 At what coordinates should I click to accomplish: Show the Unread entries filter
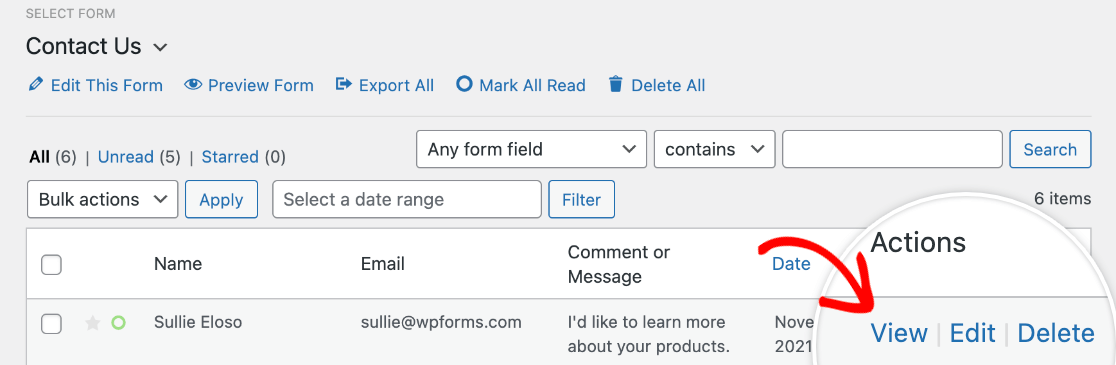126,157
